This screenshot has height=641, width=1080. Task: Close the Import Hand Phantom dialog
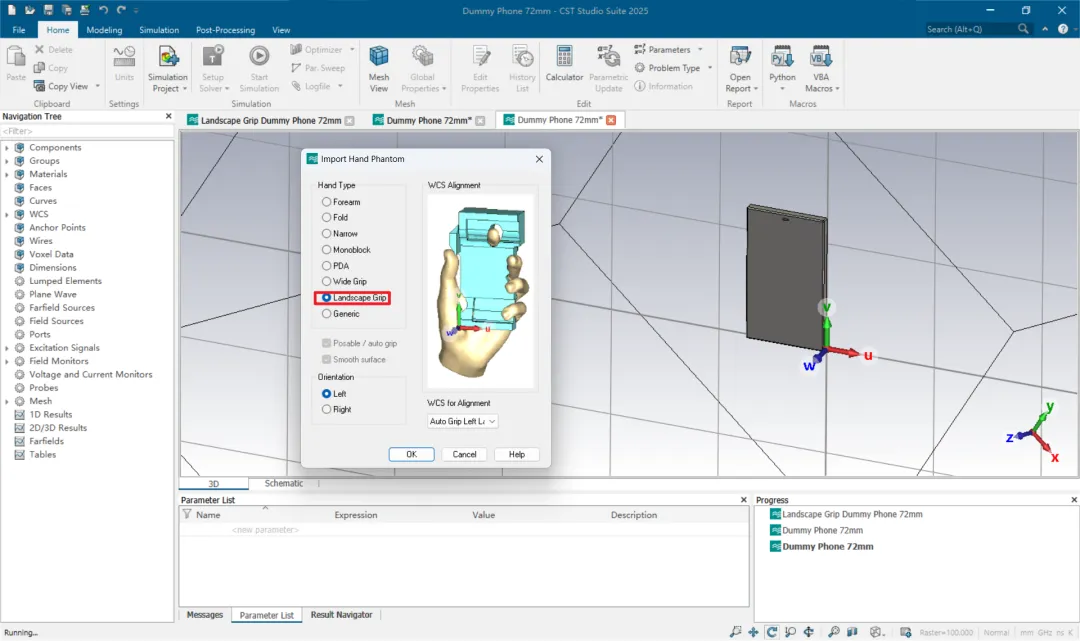[539, 159]
